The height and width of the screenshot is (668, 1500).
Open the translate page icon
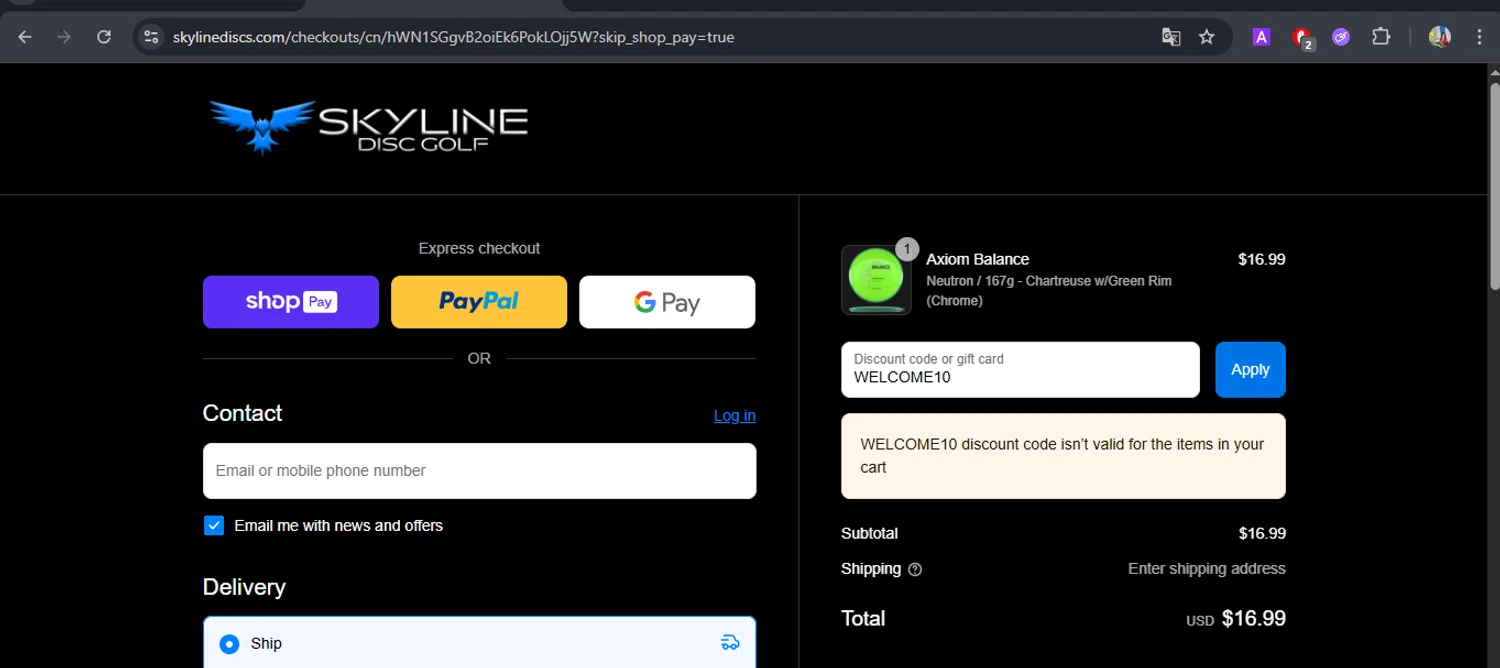[1171, 37]
